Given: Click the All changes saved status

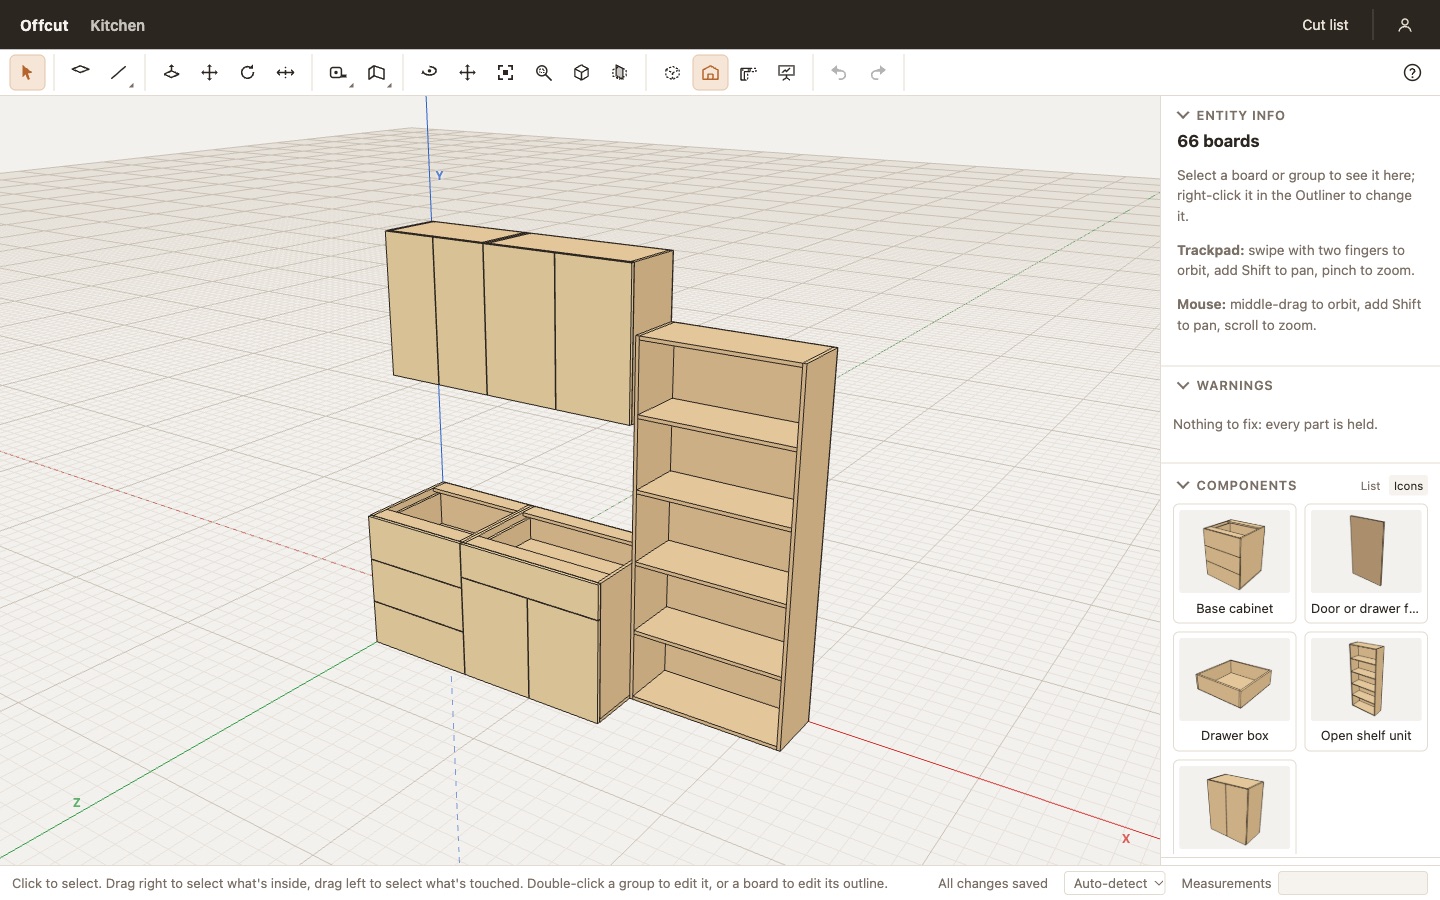Looking at the screenshot, I should 993,883.
